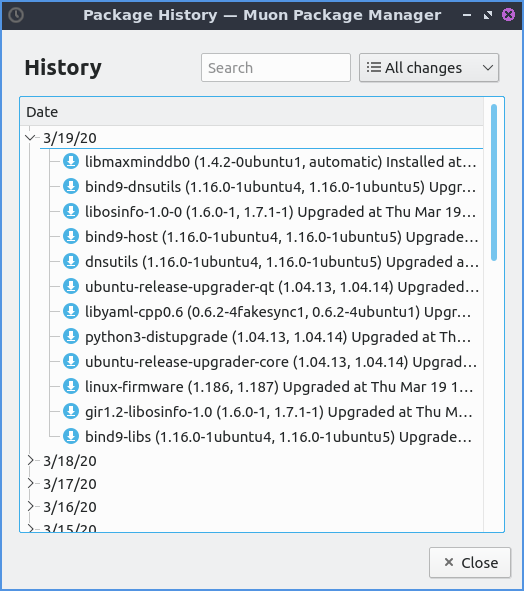
Task: Expand the 3/18/20 date group
Action: pos(31,460)
